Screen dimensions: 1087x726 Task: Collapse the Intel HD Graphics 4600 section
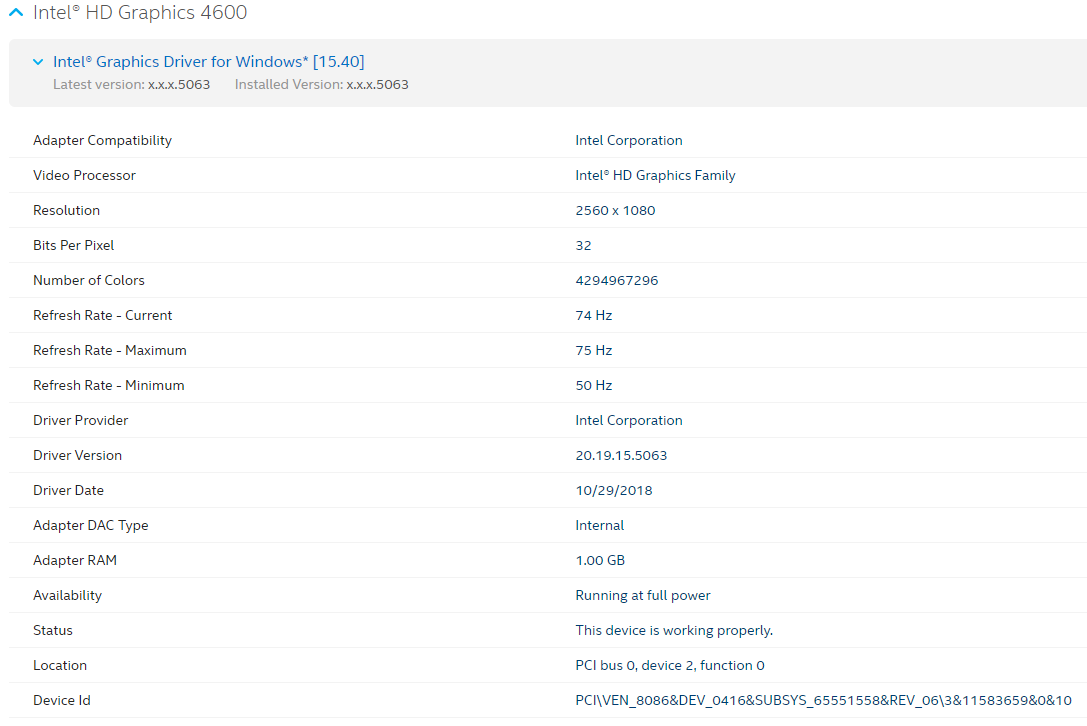pyautogui.click(x=16, y=12)
